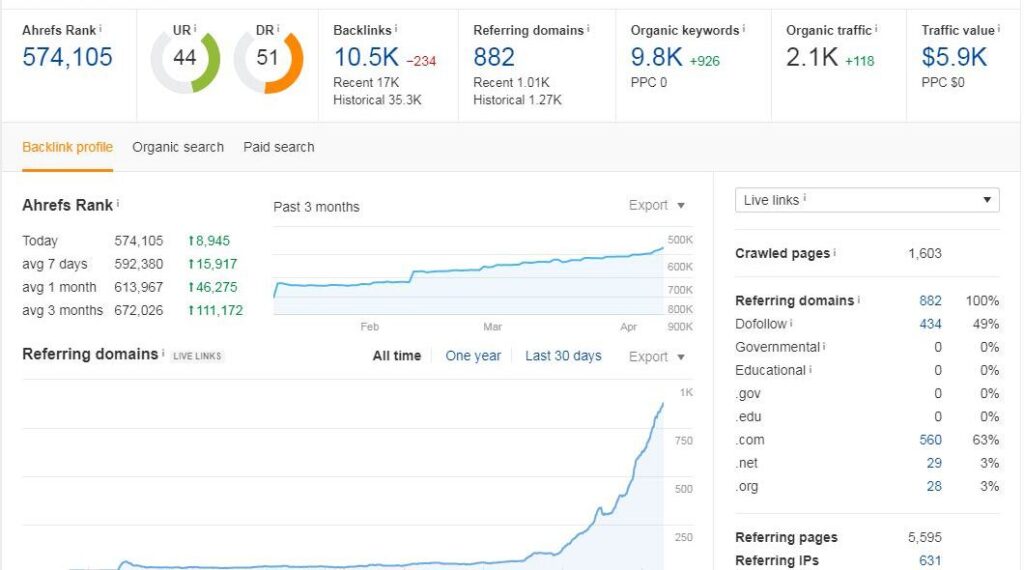1024x570 pixels.
Task: Open the 560 .com referring domains link
Action: pyautogui.click(x=930, y=439)
